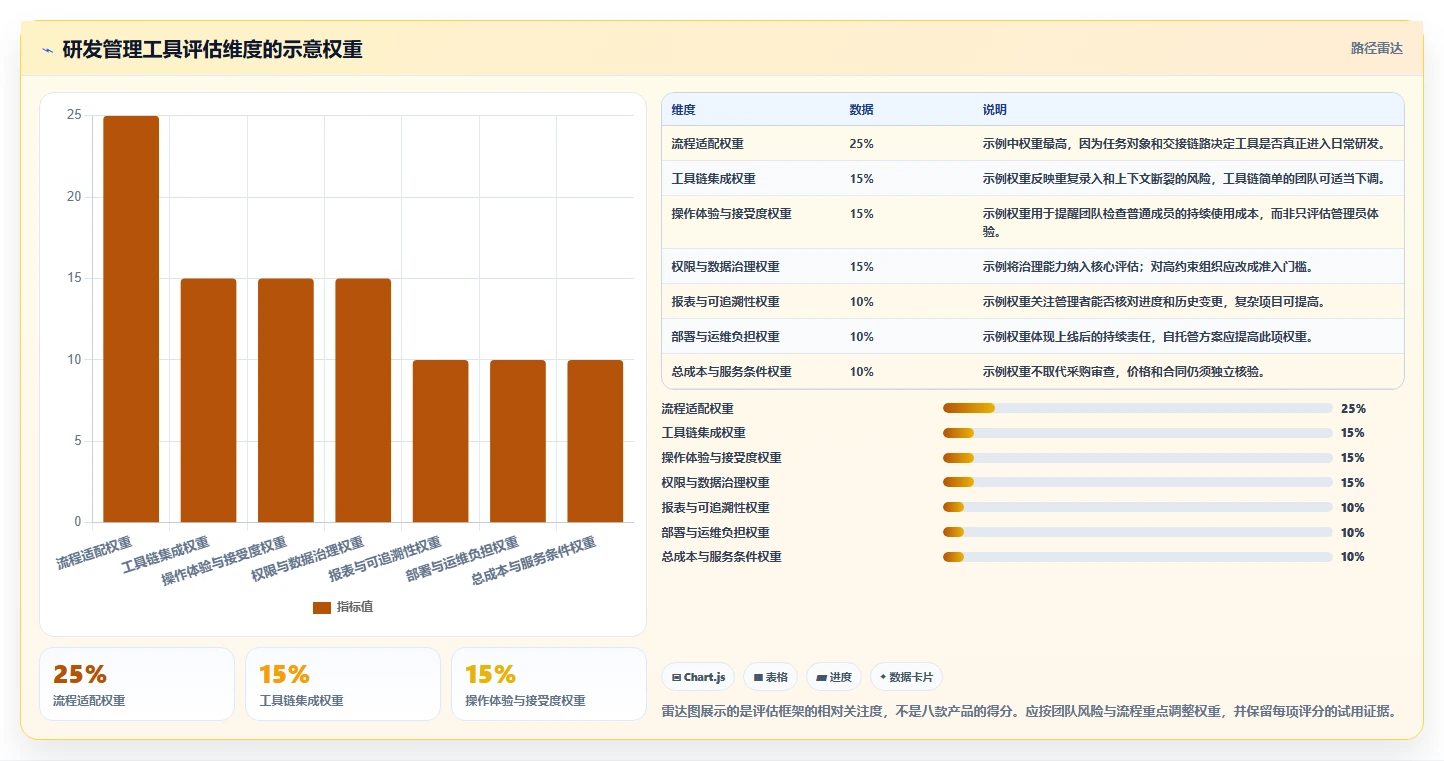
Task: Click the 进度 chip
Action: coord(834,677)
